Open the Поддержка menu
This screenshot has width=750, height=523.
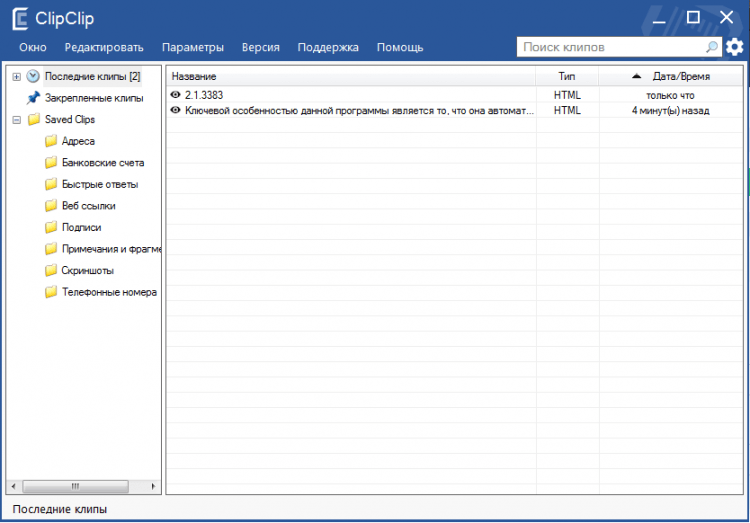[x=328, y=47]
